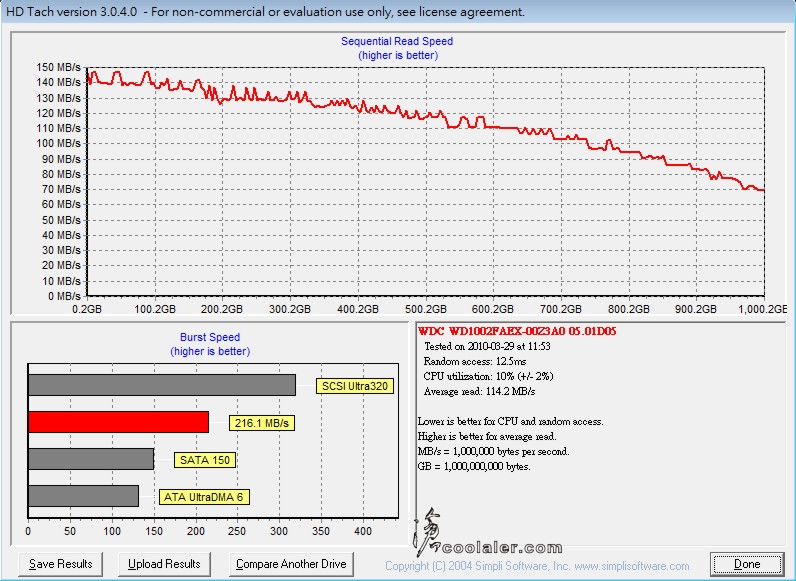Click the ATA UltraDMA 6 label

(204, 497)
